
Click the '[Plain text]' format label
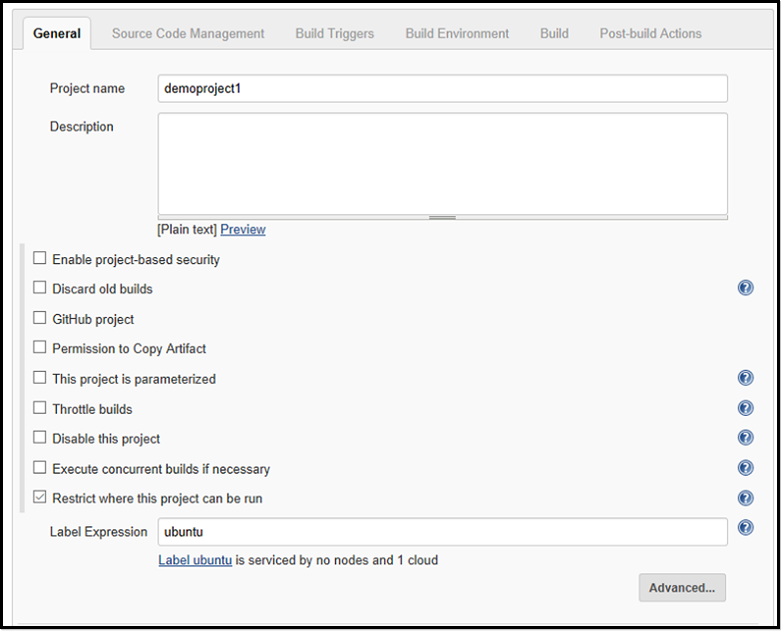(187, 229)
